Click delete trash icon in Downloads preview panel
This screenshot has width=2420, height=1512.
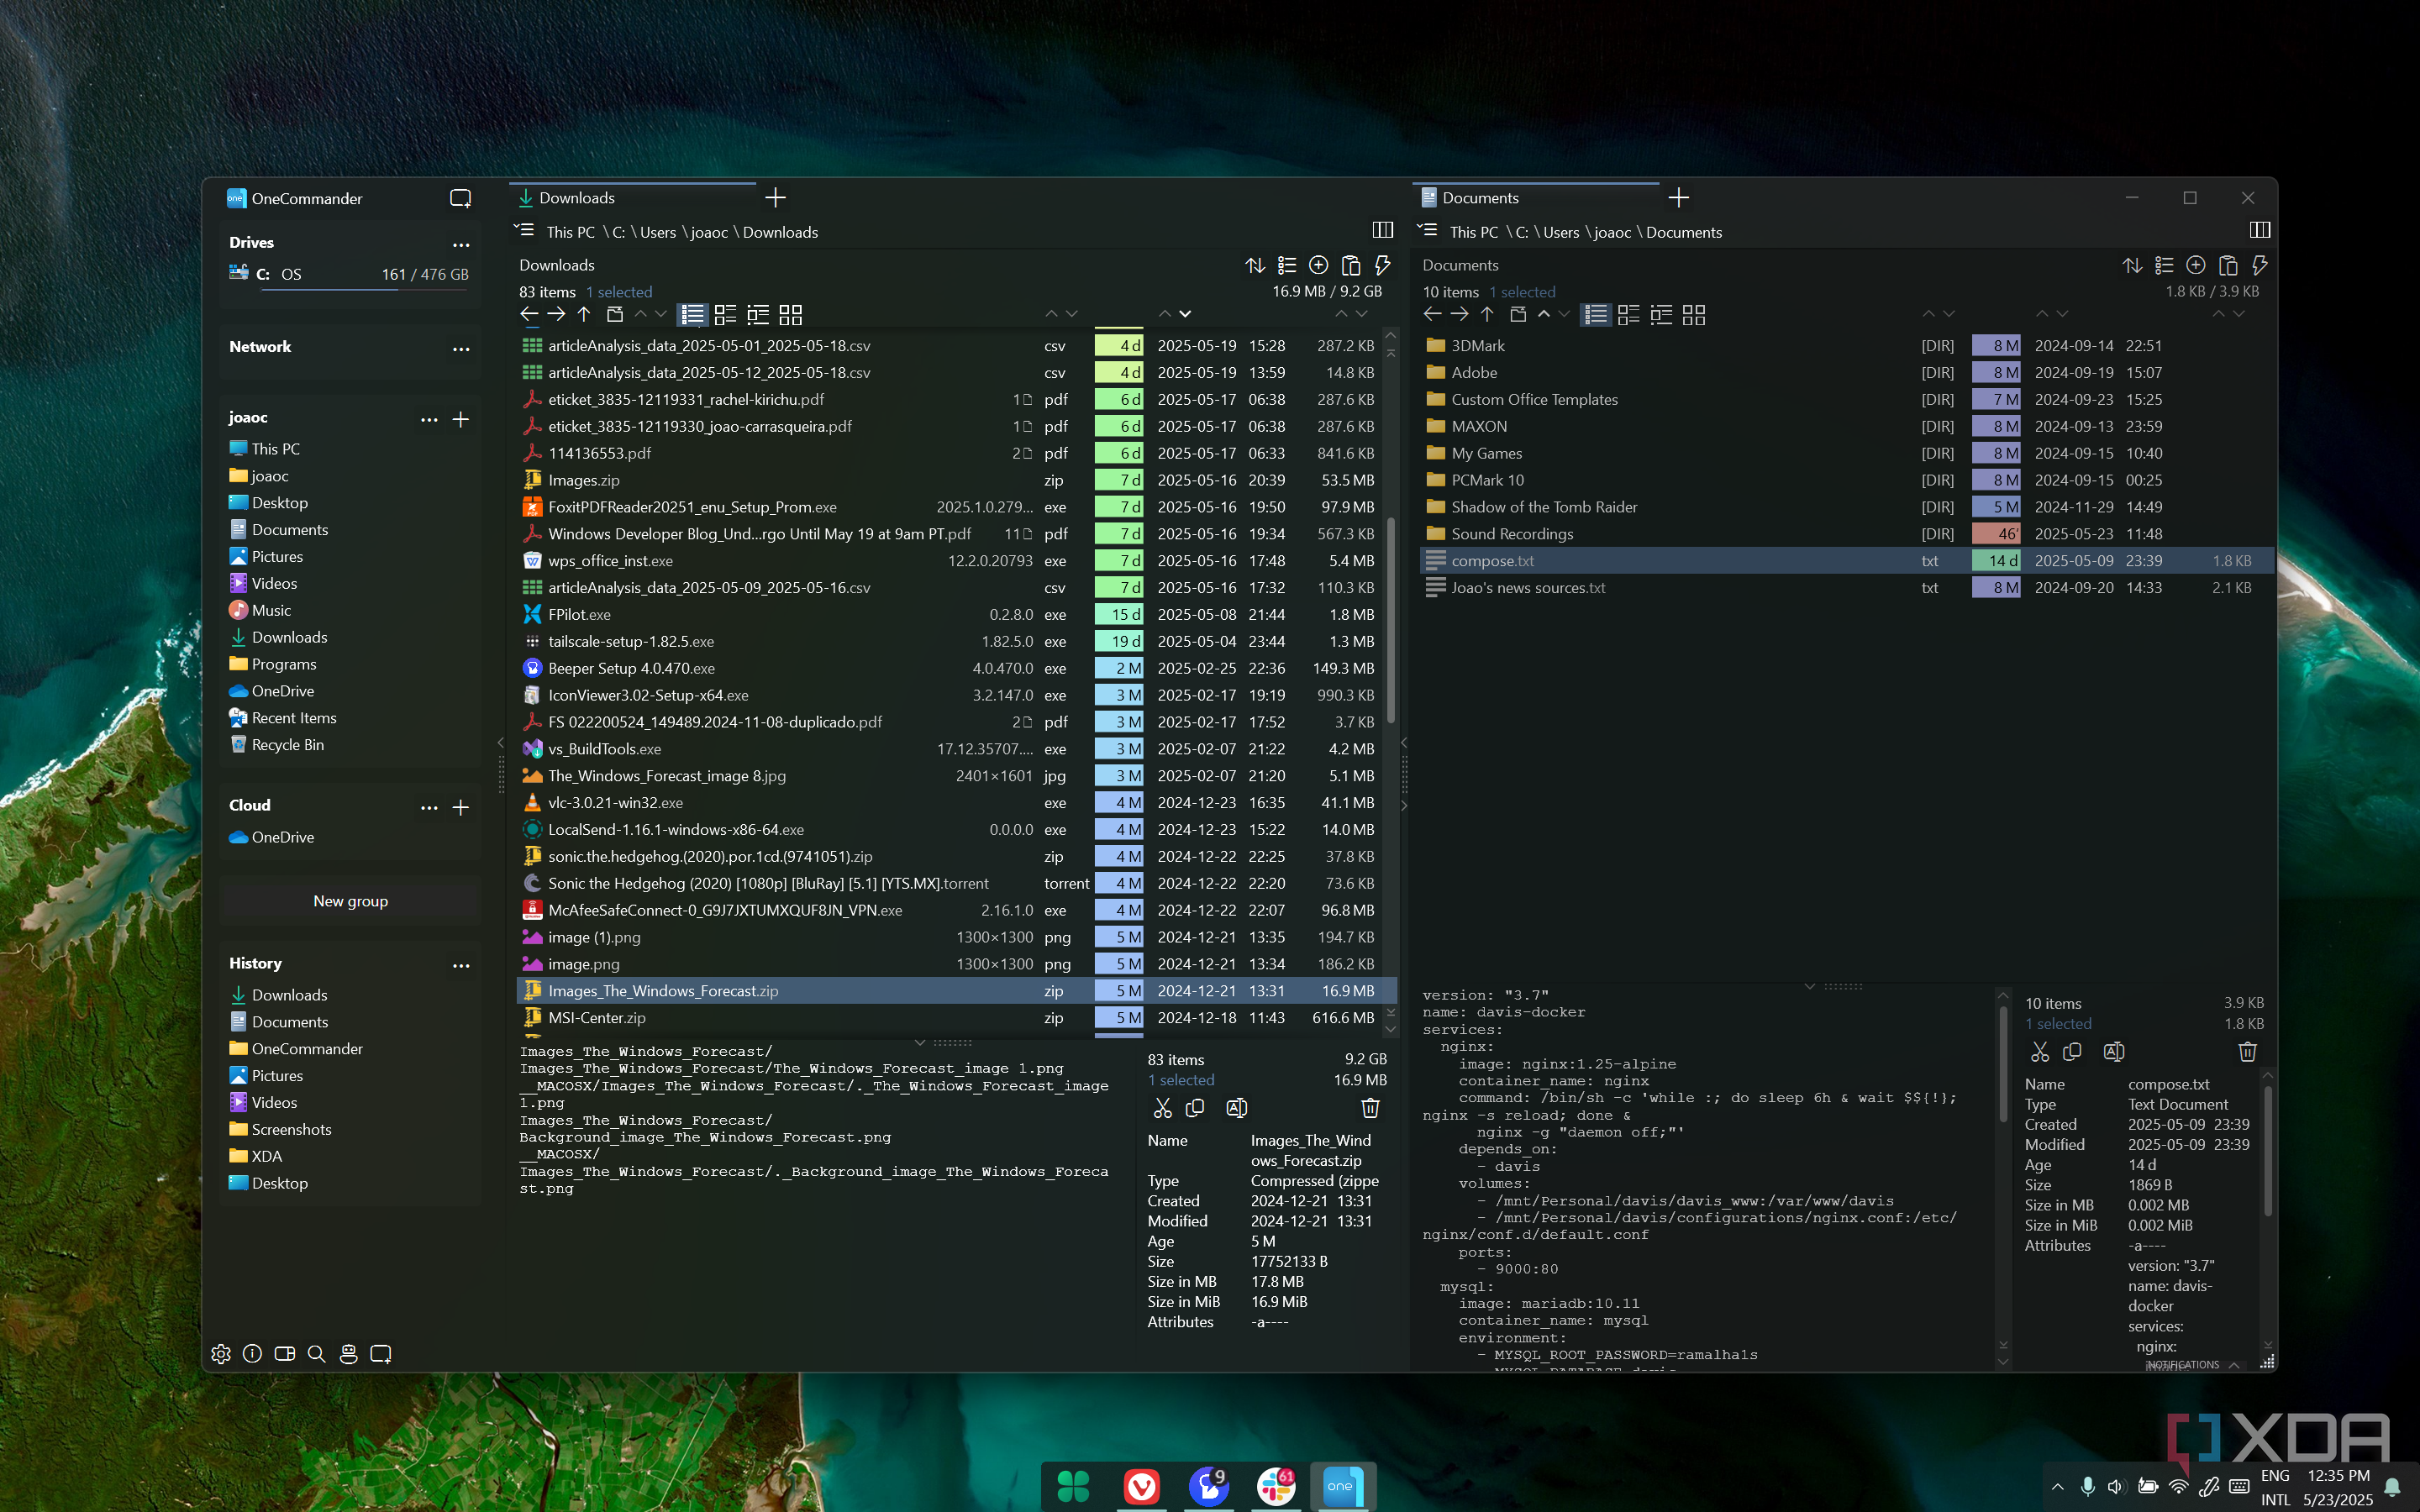(1370, 1108)
